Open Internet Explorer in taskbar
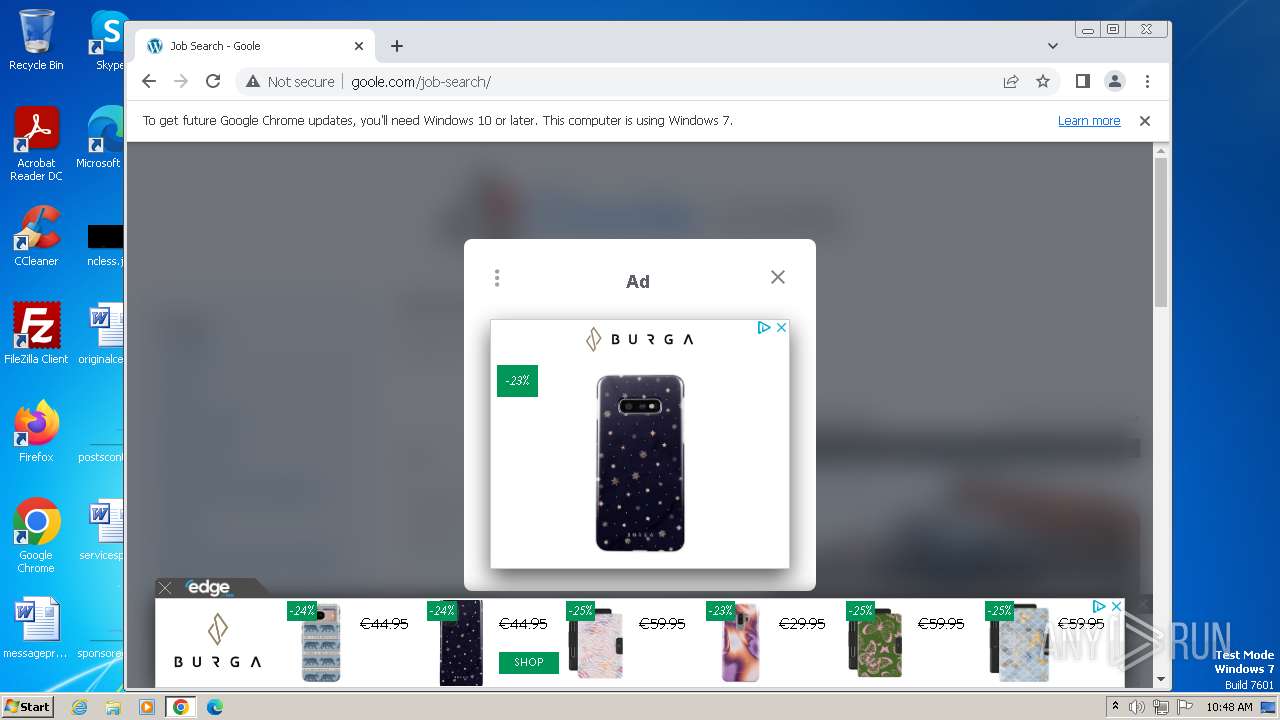The image size is (1280, 720). (80, 707)
